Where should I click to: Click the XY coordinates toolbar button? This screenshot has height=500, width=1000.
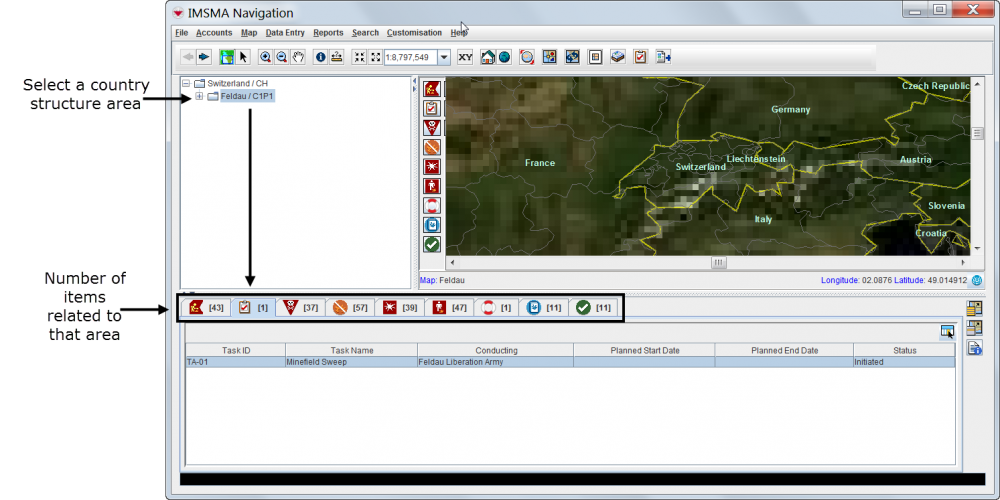click(x=465, y=57)
